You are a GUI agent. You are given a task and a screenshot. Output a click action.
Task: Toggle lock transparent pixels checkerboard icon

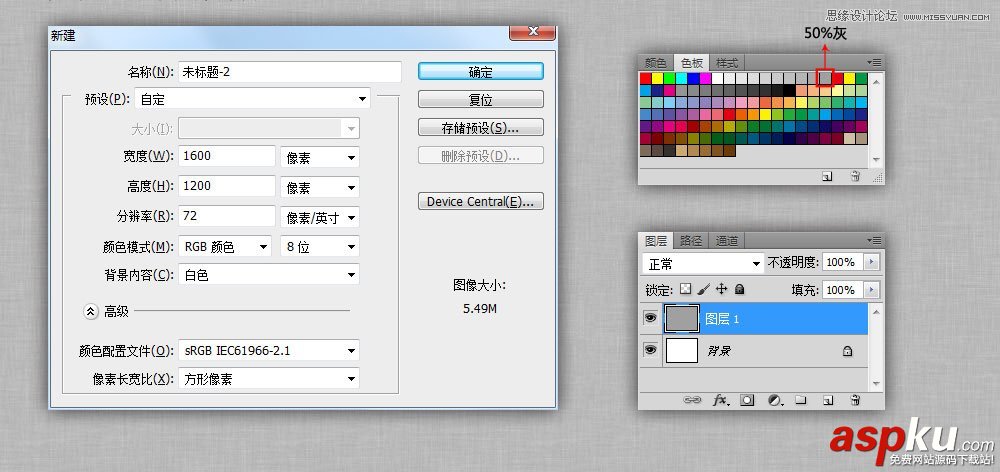(686, 289)
